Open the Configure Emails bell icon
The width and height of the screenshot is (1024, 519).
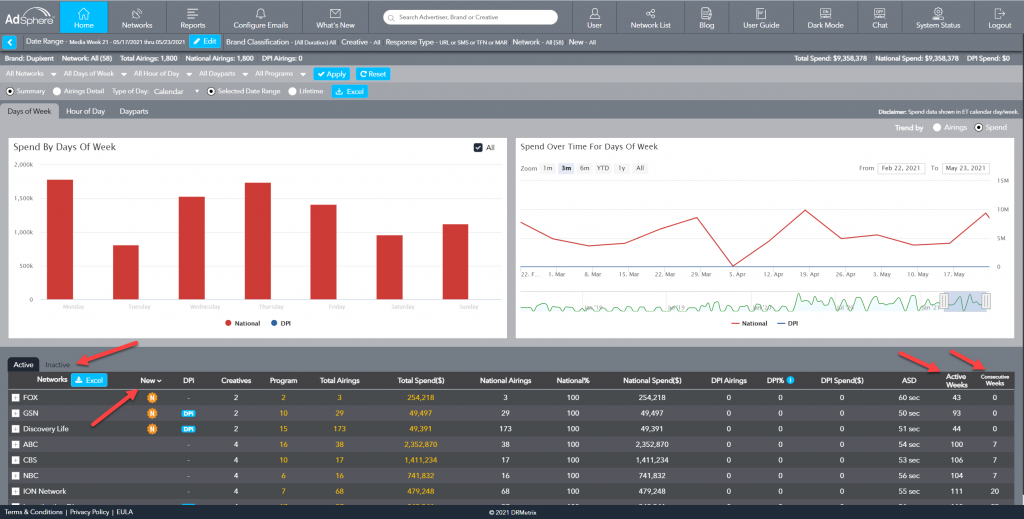click(x=261, y=14)
